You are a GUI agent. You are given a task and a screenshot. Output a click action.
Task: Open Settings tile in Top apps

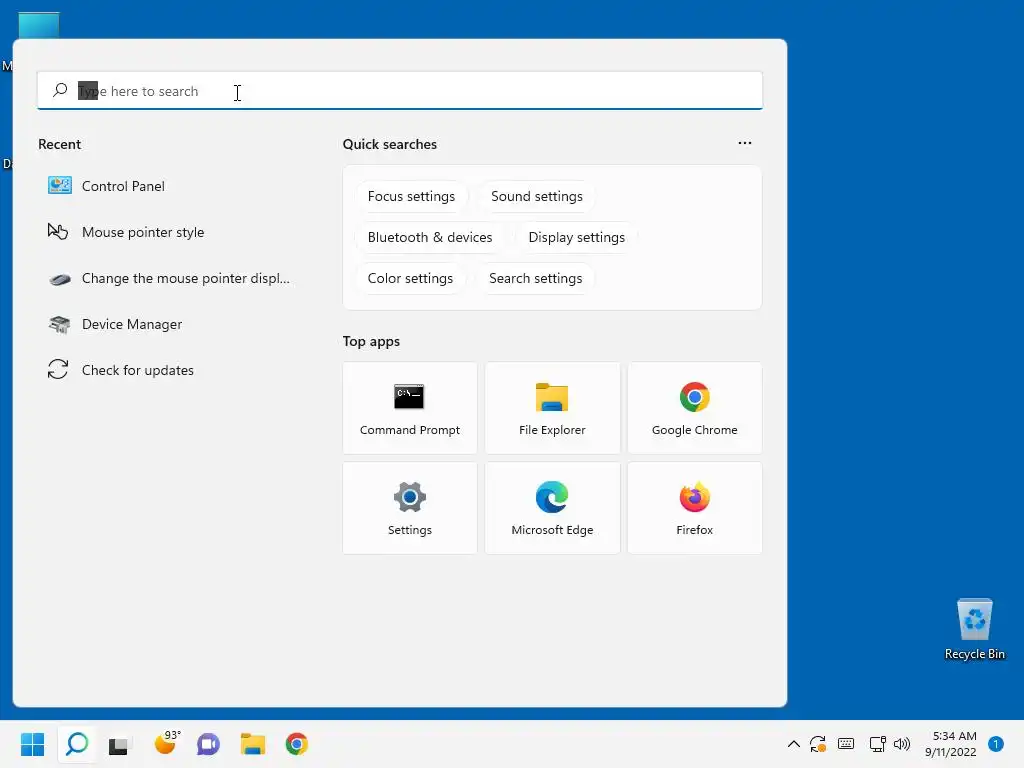pos(409,508)
